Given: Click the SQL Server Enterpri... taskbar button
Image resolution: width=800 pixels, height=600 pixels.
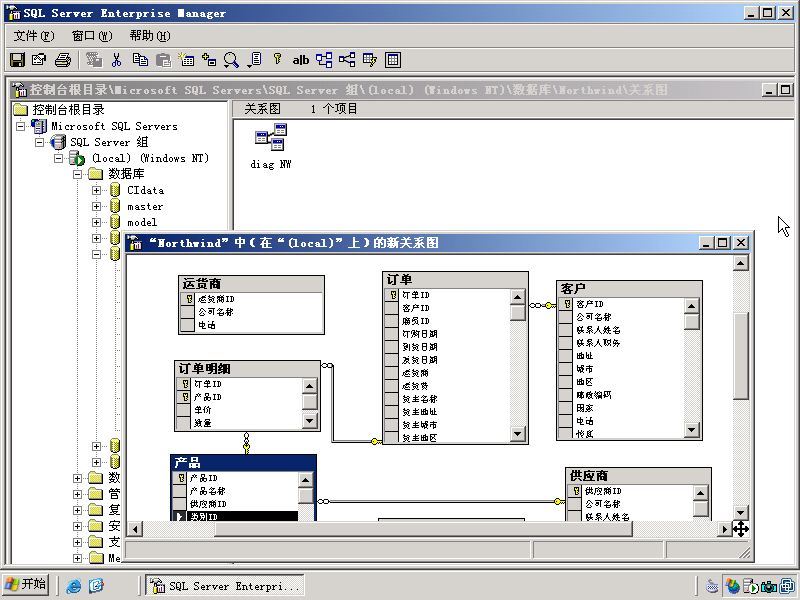Looking at the screenshot, I should pos(225,586).
